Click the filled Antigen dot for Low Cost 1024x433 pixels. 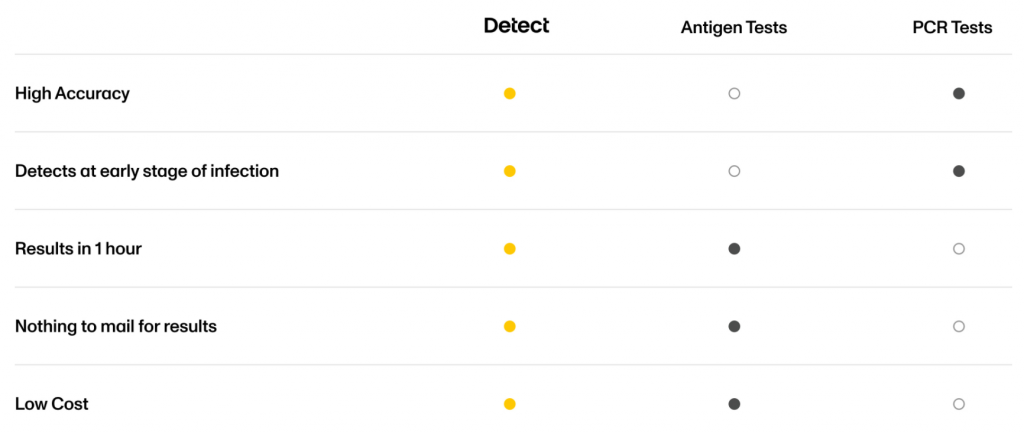click(x=734, y=404)
